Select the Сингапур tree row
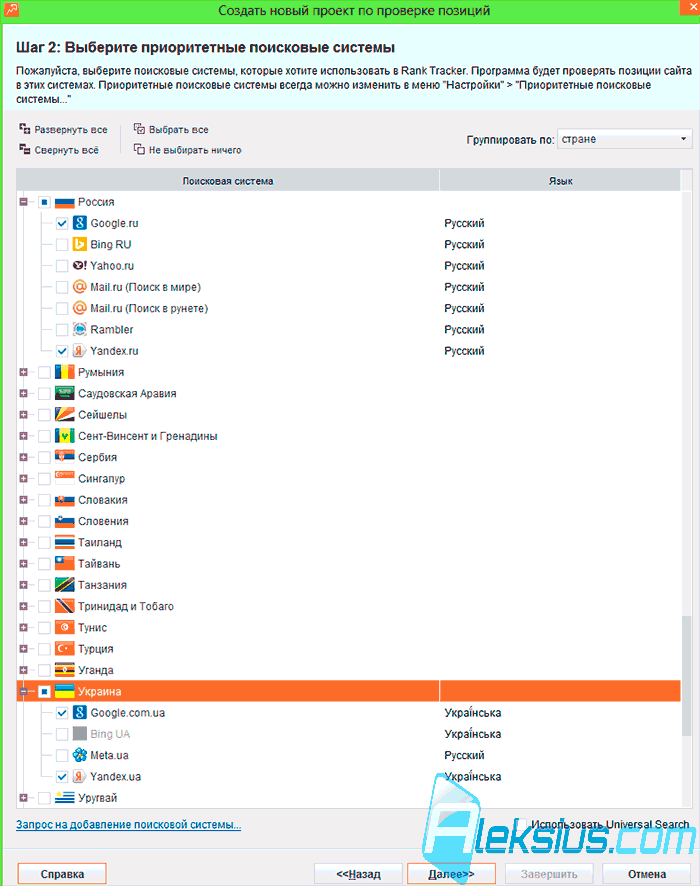 (349, 479)
